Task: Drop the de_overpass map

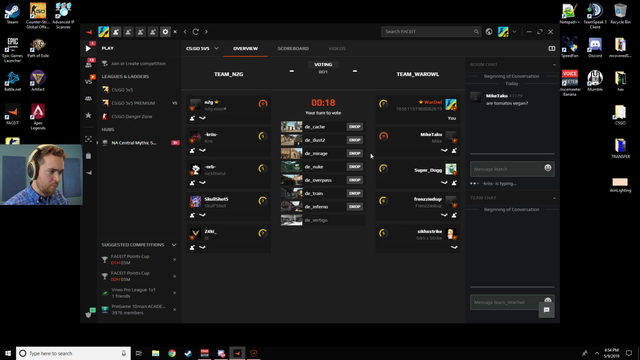Action: [354, 180]
